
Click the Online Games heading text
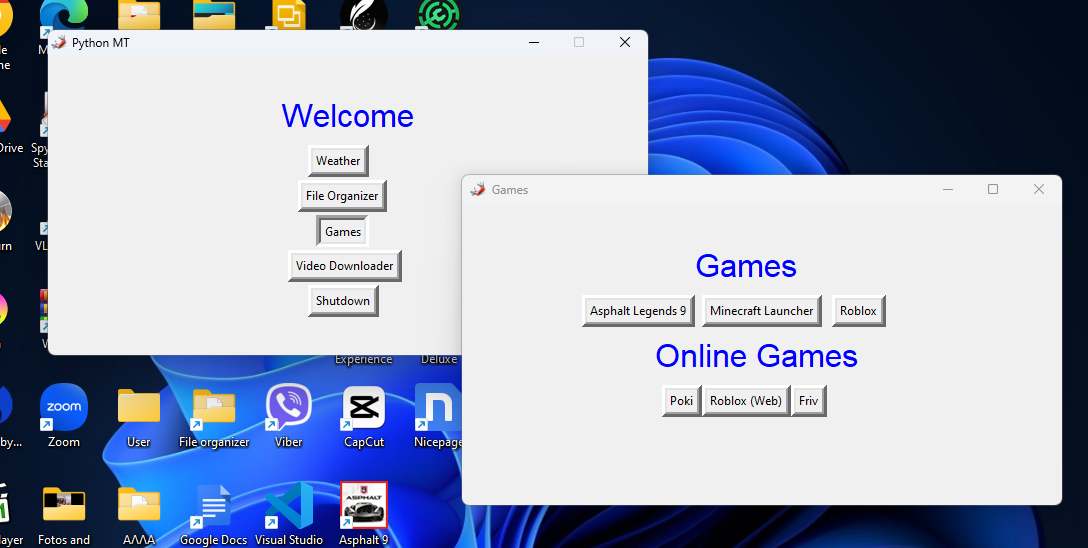coord(756,356)
